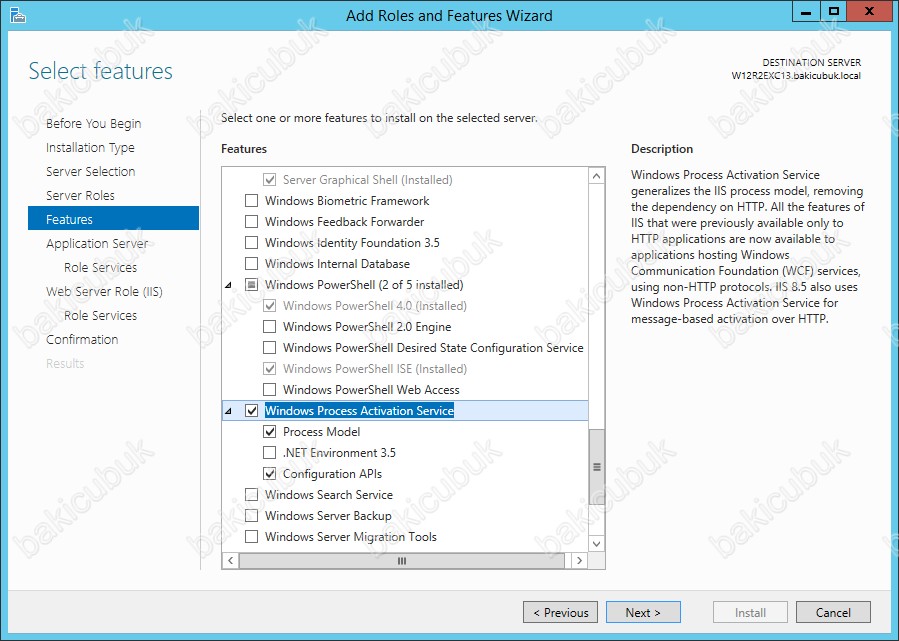
Task: Select Windows Identity Foundation 3.5 label
Action: (352, 243)
